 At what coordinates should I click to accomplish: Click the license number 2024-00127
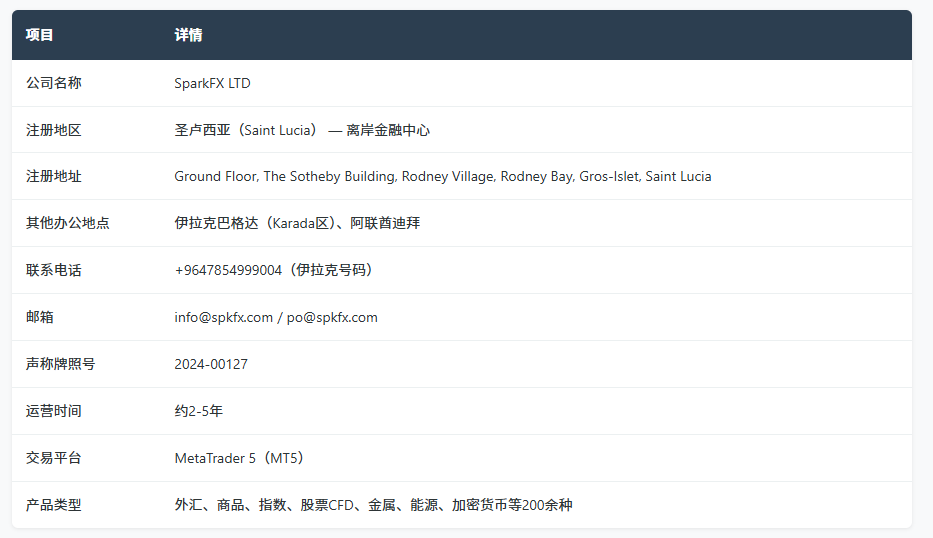(211, 364)
